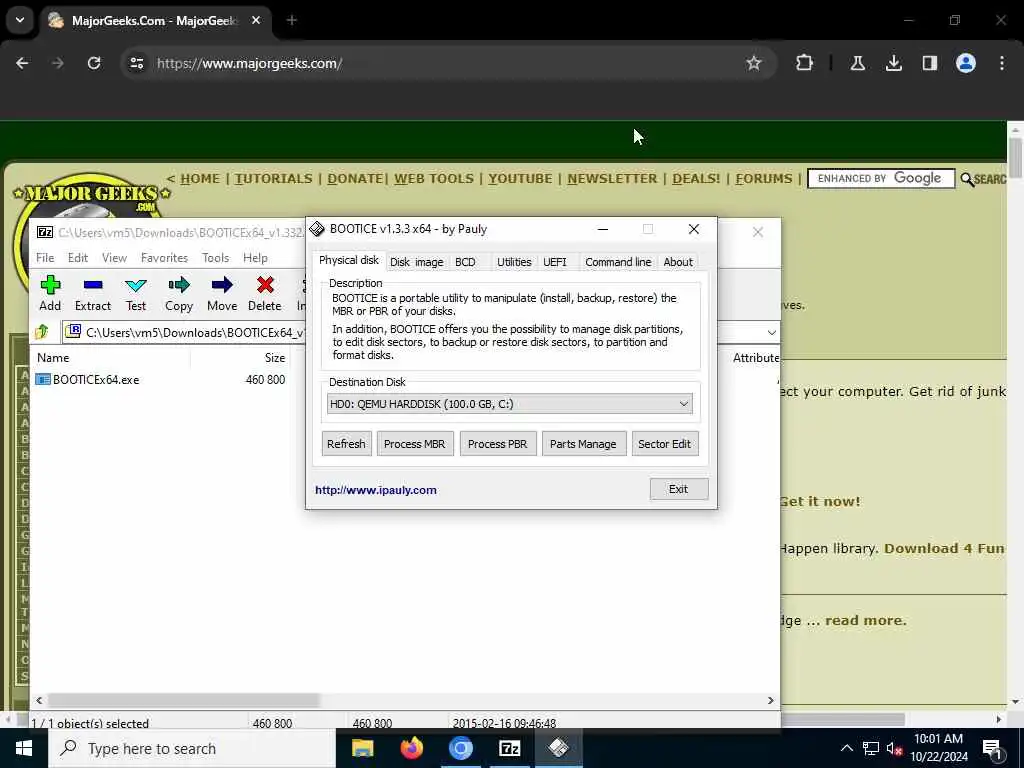Switch to the Utilities tab in BOOTICE
The width and height of the screenshot is (1024, 768).
(x=514, y=262)
